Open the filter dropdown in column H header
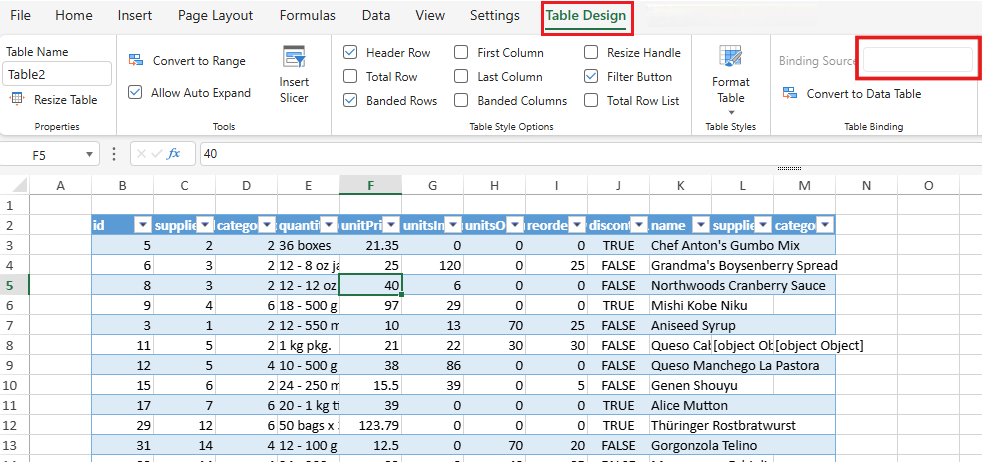This screenshot has height=462, width=982. (x=515, y=225)
